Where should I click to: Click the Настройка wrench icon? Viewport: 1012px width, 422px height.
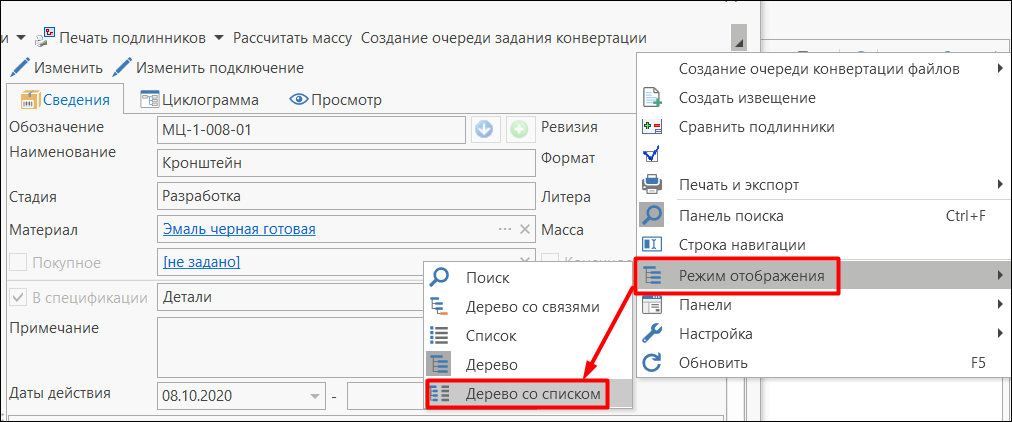653,334
